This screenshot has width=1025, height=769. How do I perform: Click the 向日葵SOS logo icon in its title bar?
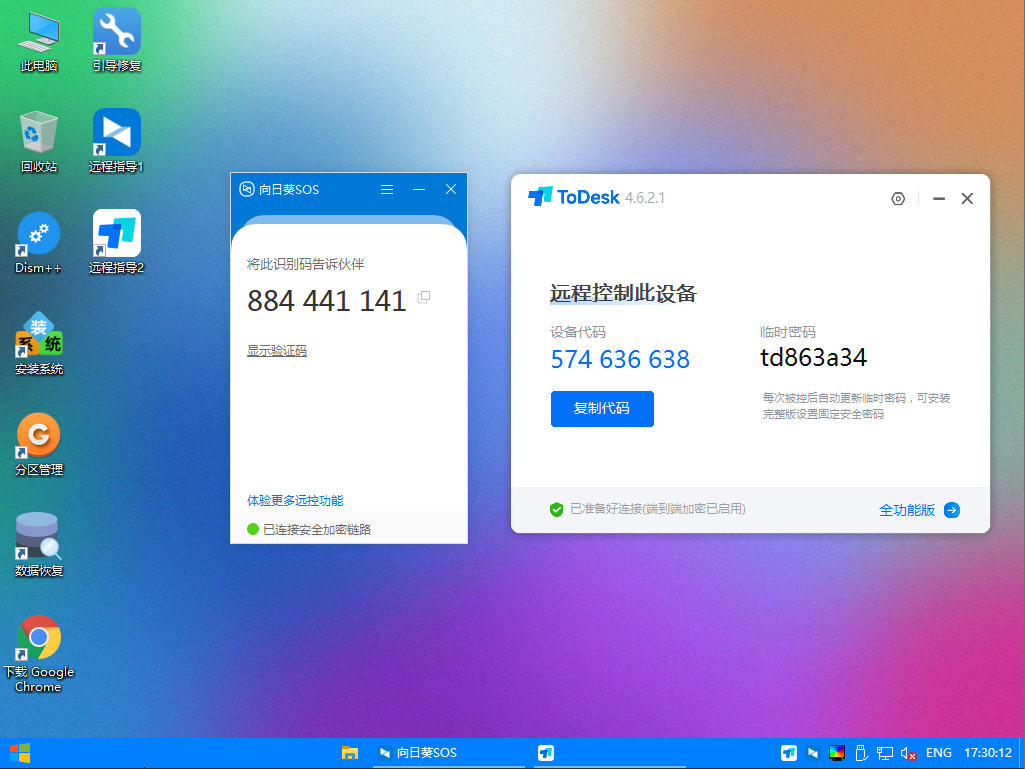point(246,190)
